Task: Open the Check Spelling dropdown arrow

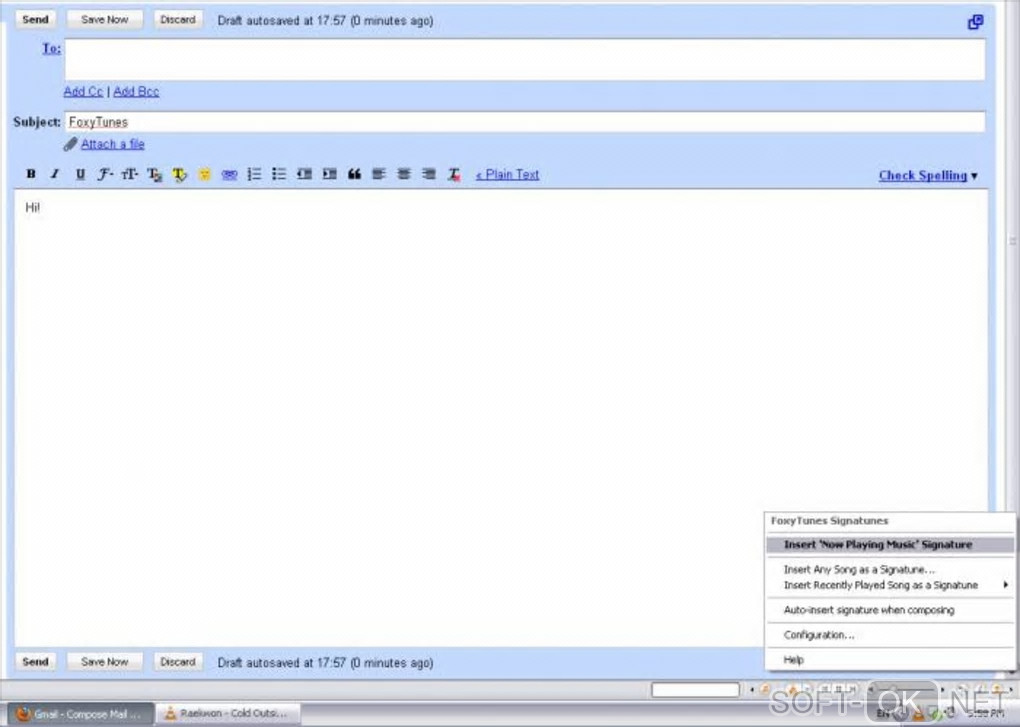Action: point(974,176)
